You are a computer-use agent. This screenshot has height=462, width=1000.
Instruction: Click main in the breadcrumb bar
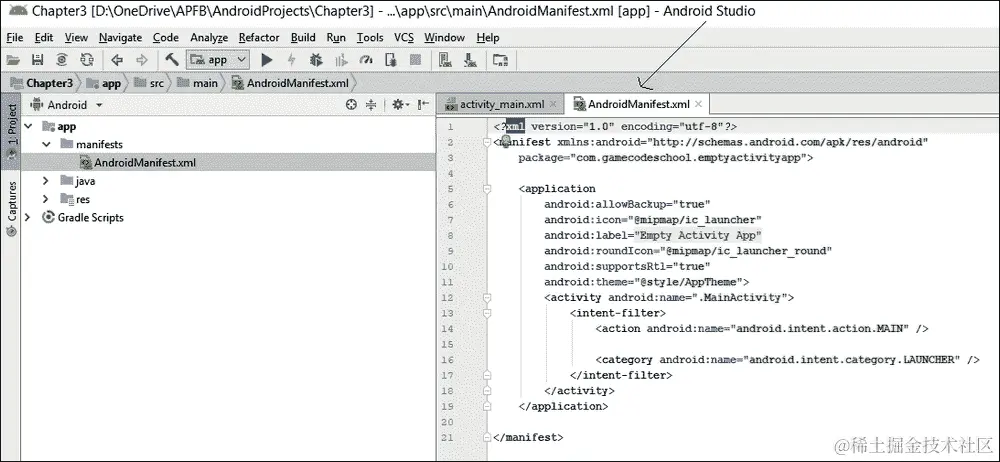[x=198, y=83]
